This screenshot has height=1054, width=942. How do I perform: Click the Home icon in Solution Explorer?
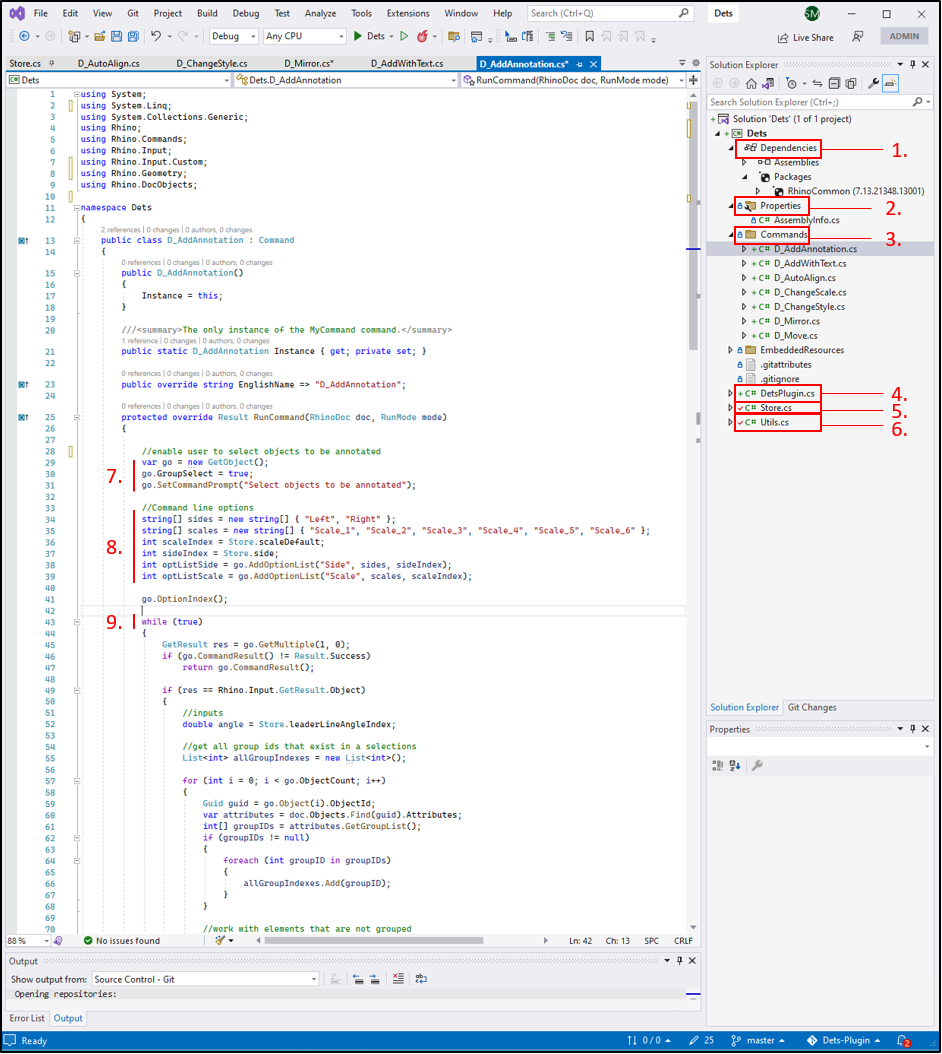pyautogui.click(x=751, y=84)
